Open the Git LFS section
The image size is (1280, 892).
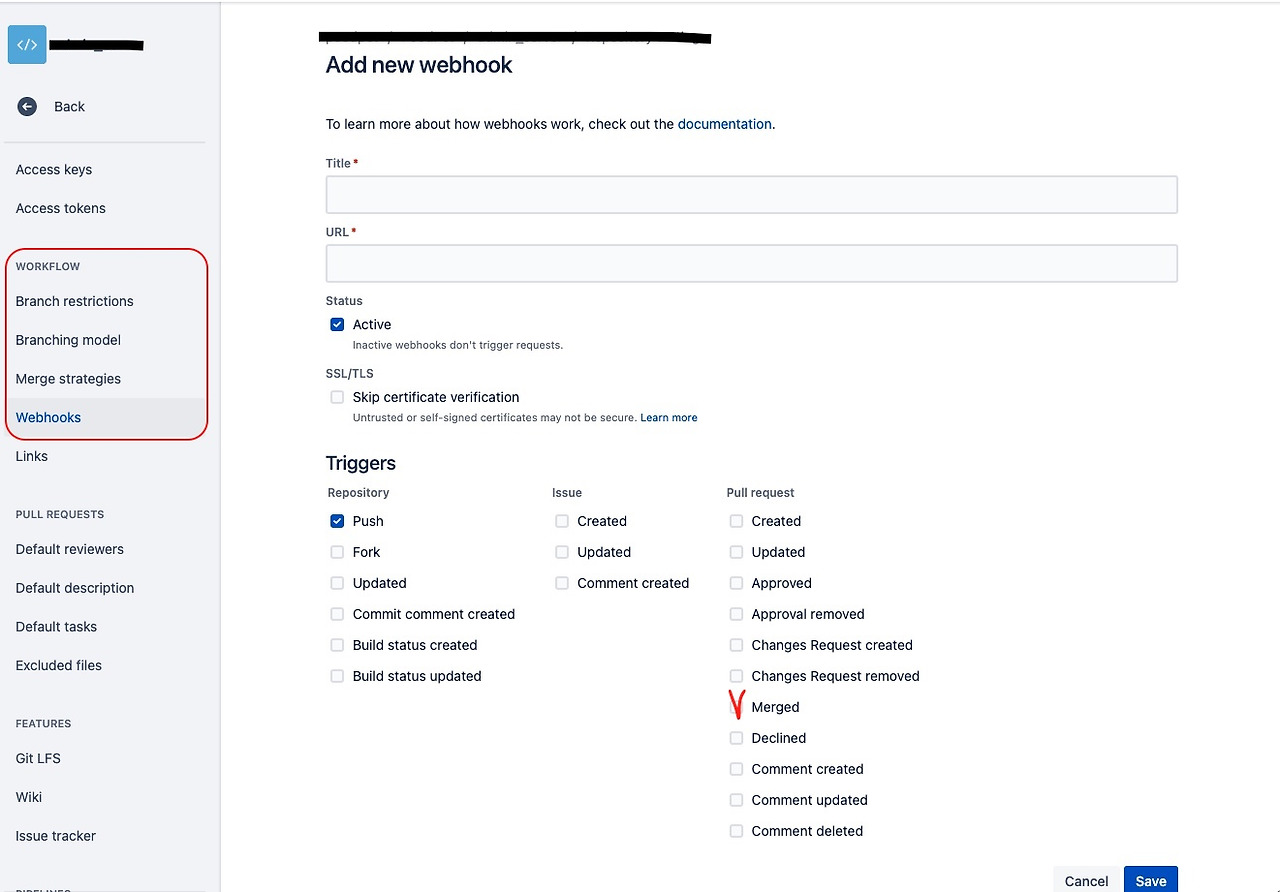click(38, 758)
